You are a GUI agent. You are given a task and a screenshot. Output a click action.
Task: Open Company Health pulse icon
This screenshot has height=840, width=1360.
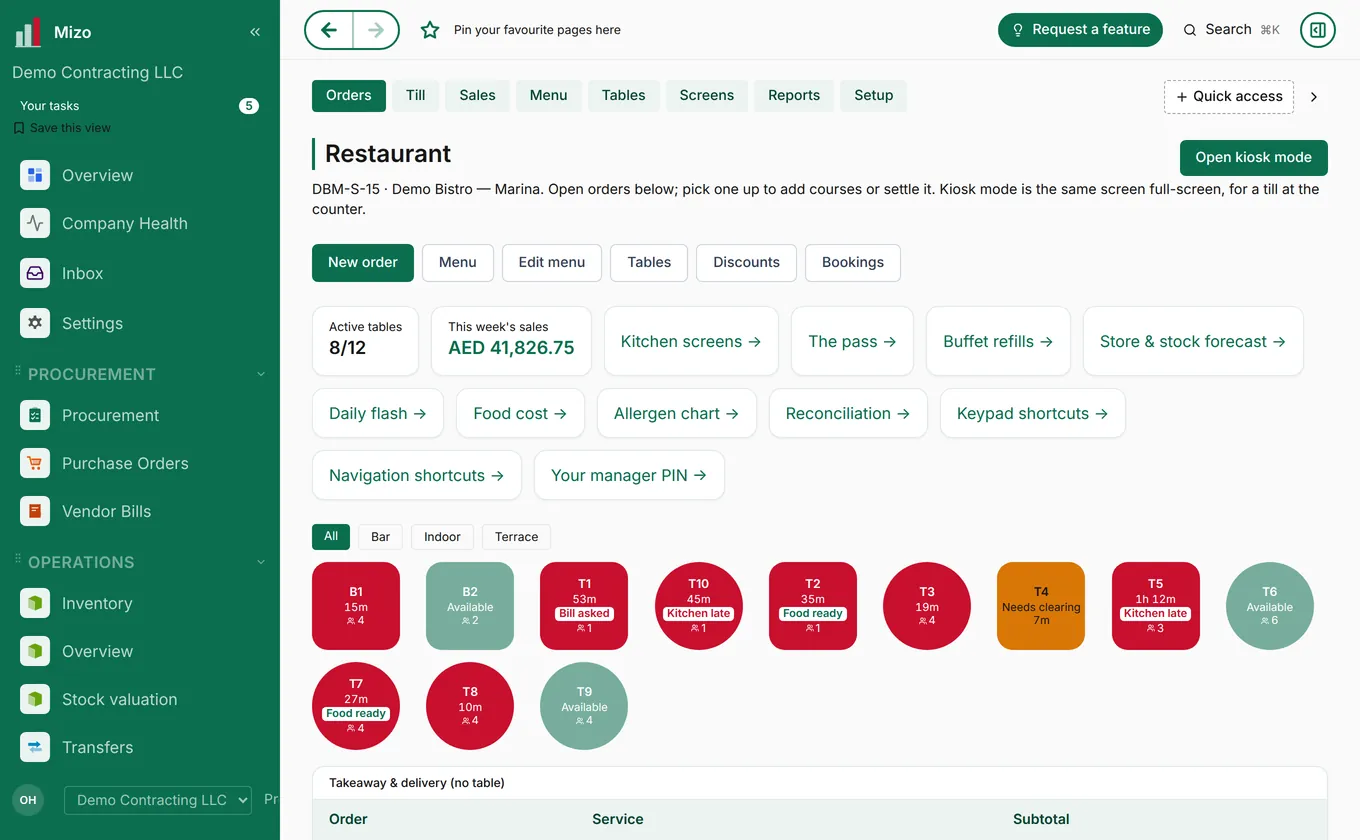pos(35,223)
